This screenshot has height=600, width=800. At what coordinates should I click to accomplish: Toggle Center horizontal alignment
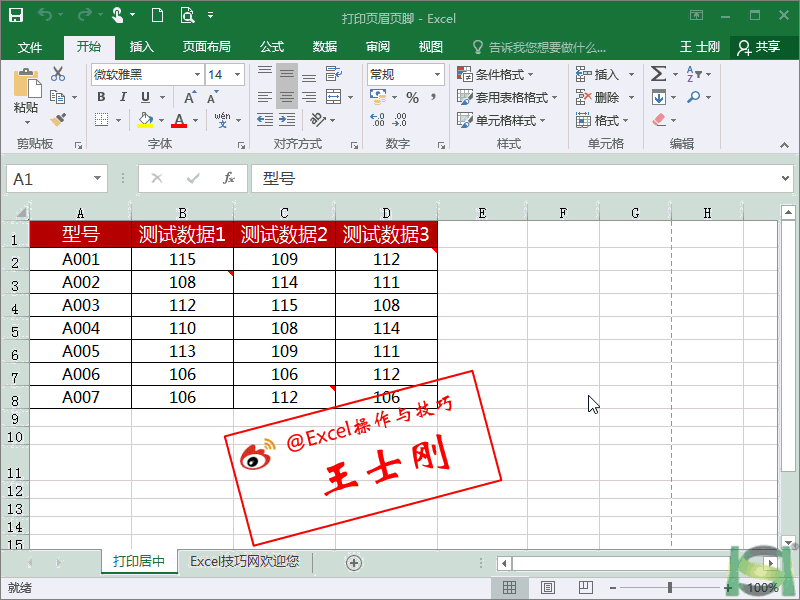tap(287, 97)
